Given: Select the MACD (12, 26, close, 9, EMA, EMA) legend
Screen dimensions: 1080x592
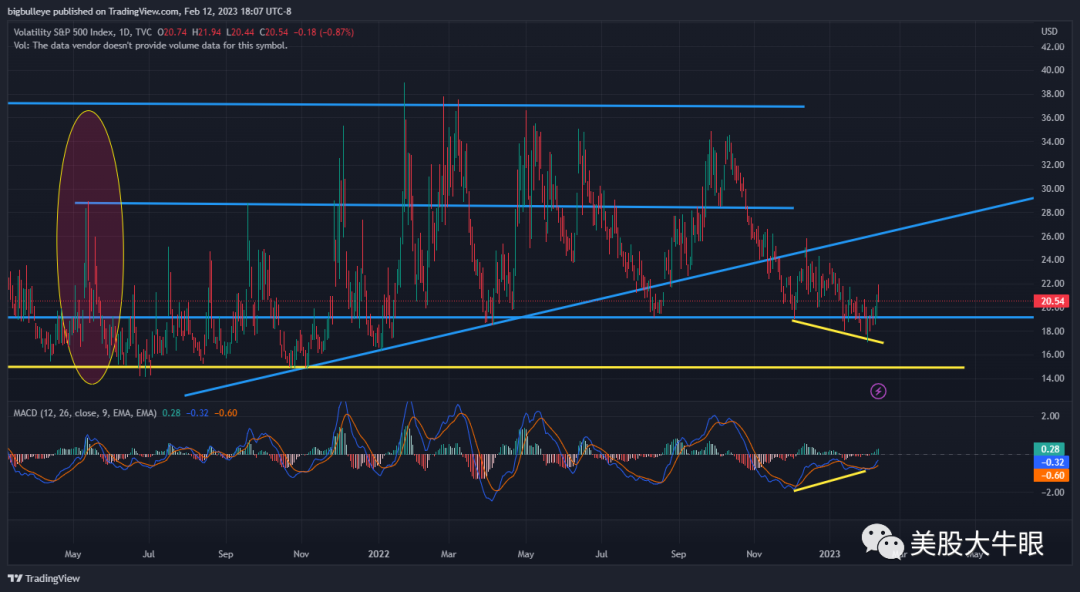Looking at the screenshot, I should pyautogui.click(x=85, y=413).
